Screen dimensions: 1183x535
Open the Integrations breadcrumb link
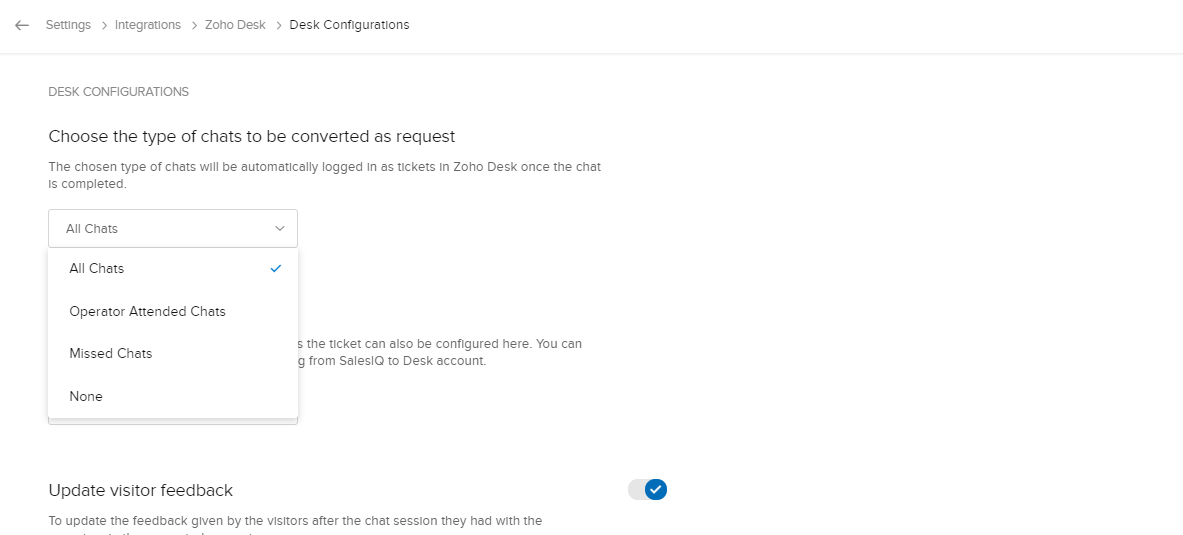tap(148, 25)
